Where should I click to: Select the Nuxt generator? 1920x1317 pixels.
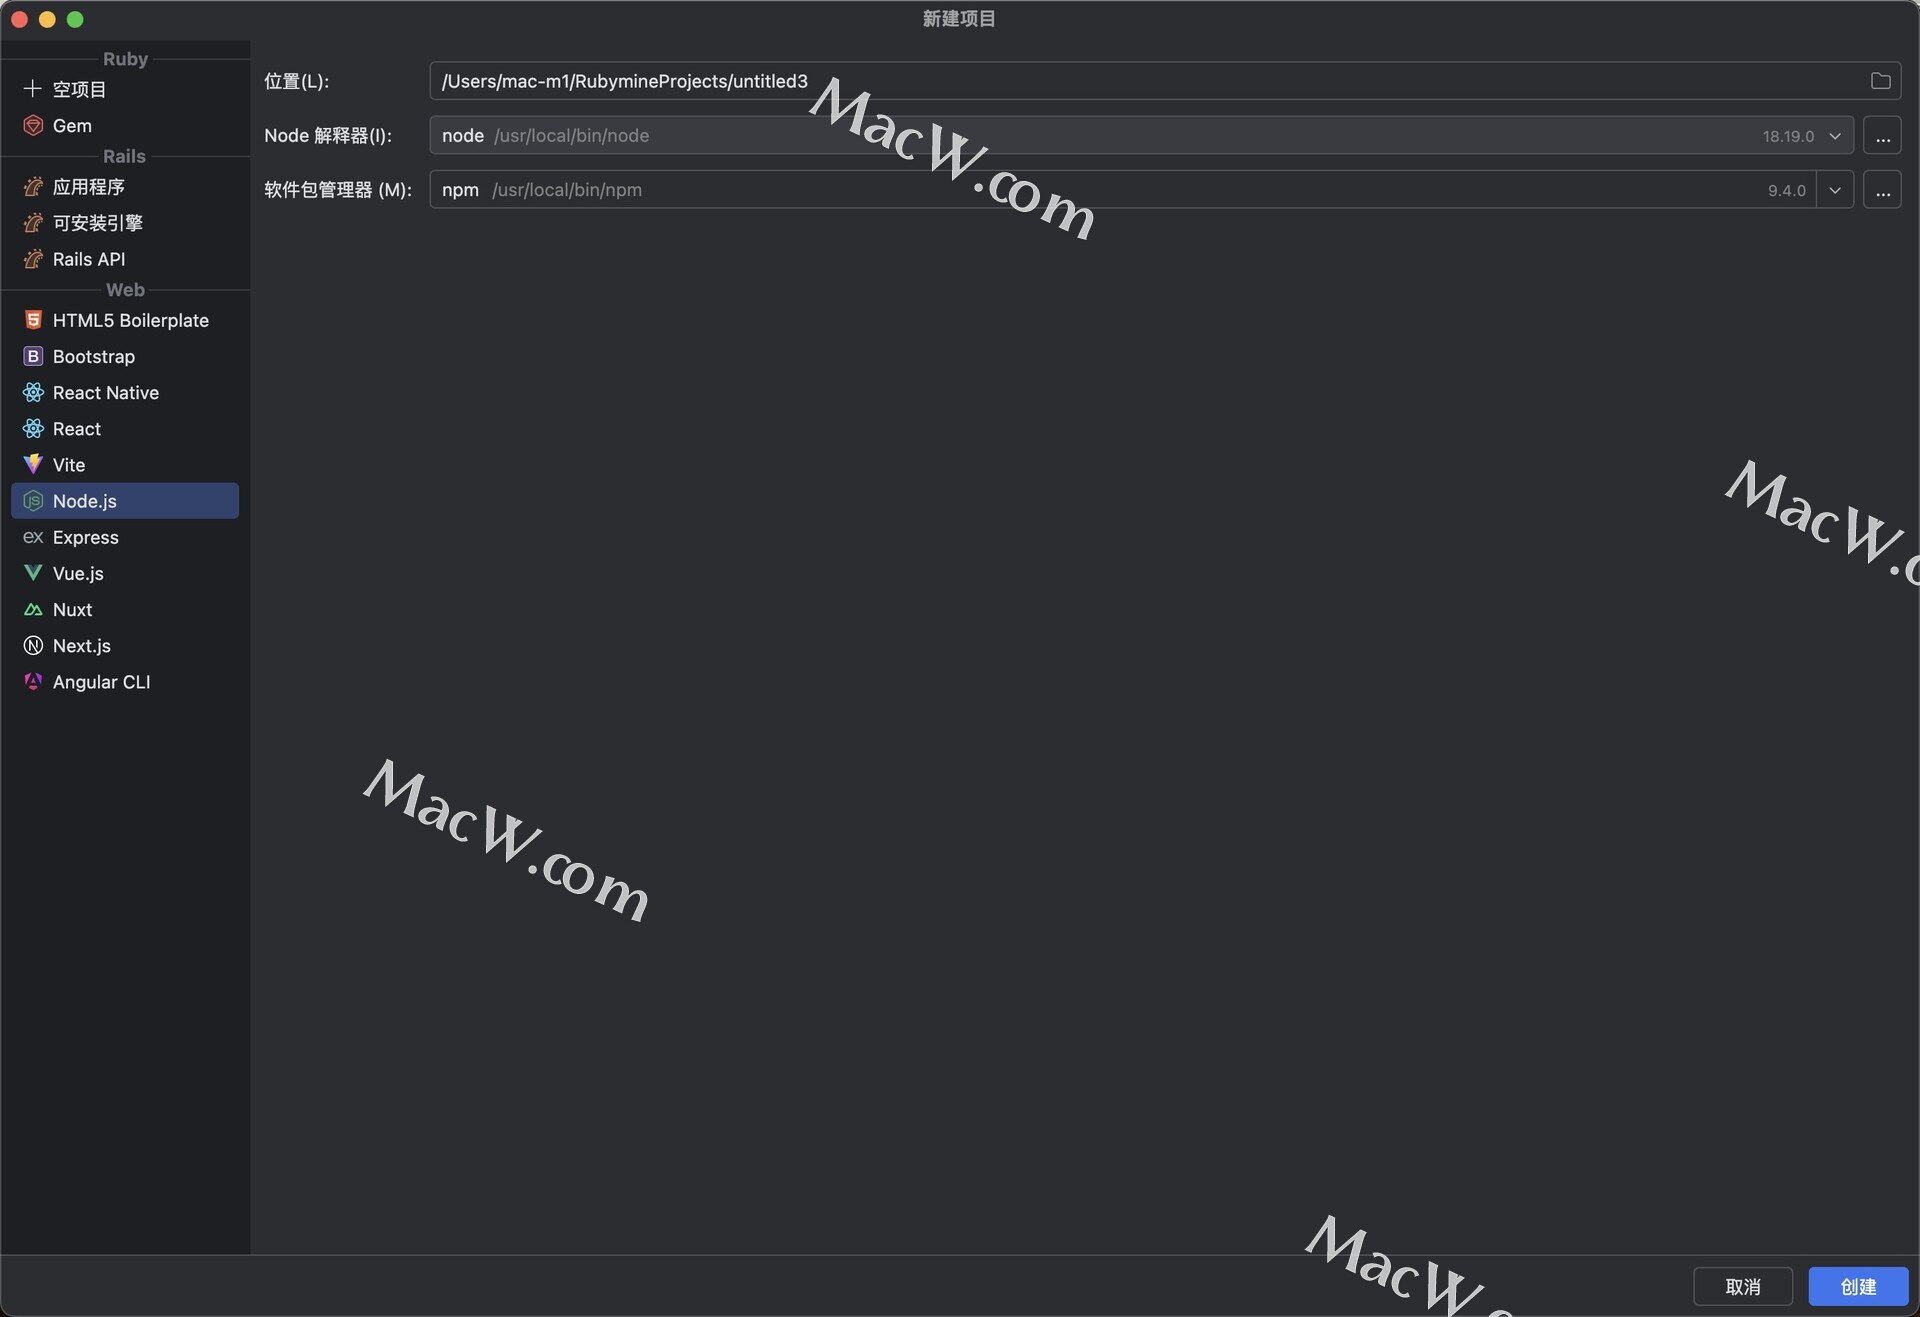125,609
